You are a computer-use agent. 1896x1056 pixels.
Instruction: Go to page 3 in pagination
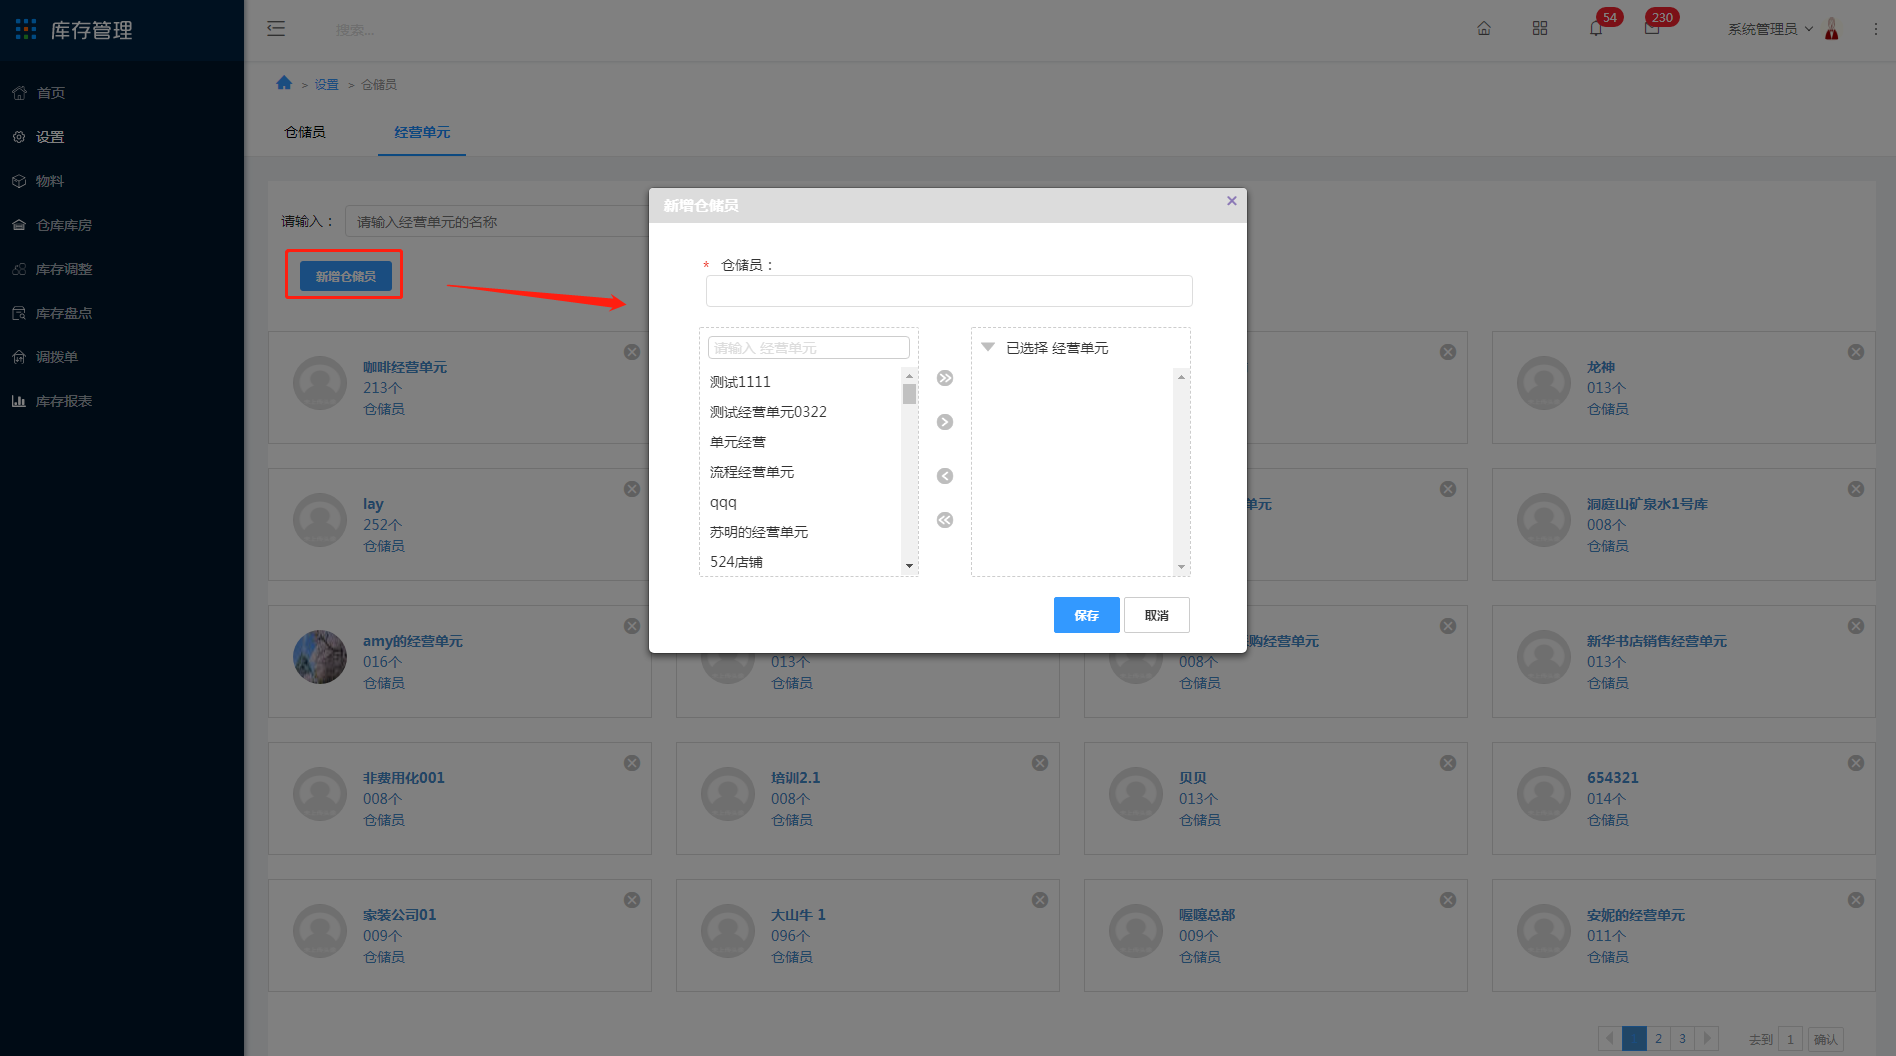tap(1682, 1038)
